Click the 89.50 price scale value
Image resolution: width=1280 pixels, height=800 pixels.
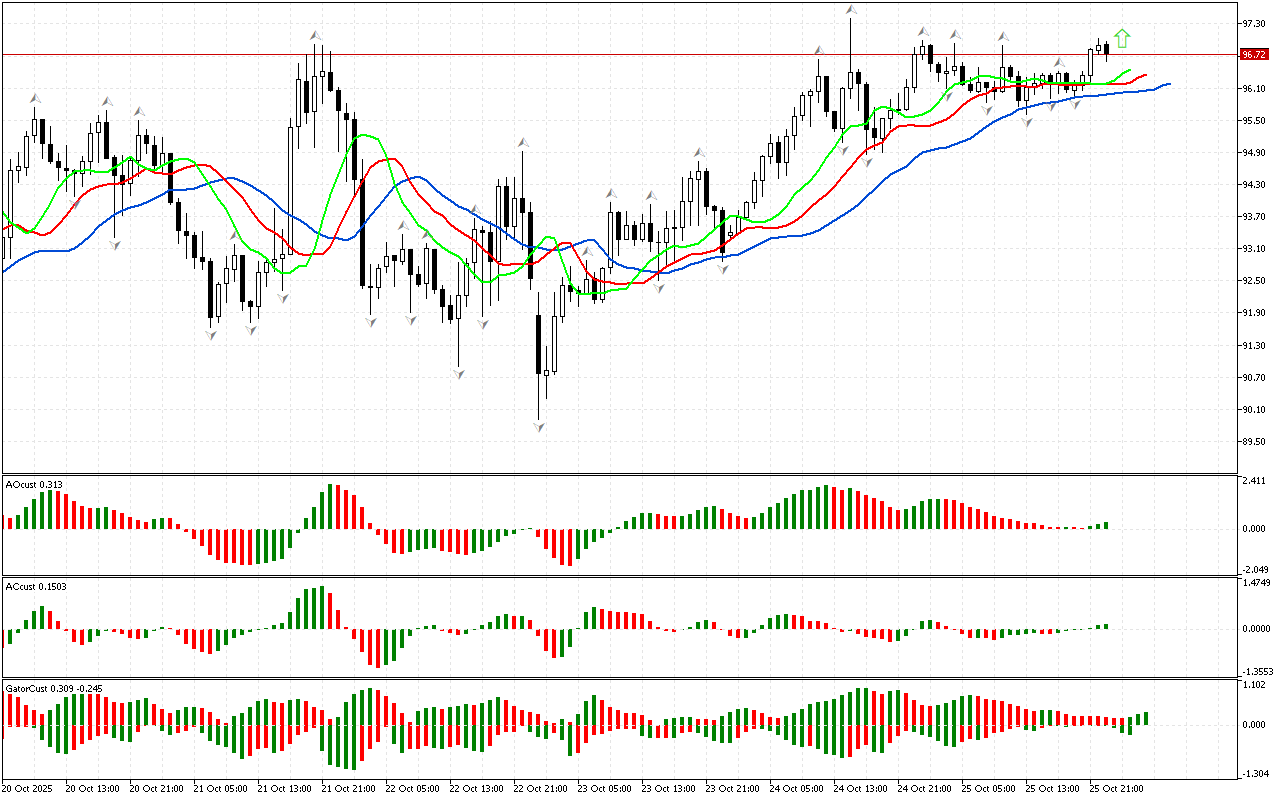pos(1253,441)
